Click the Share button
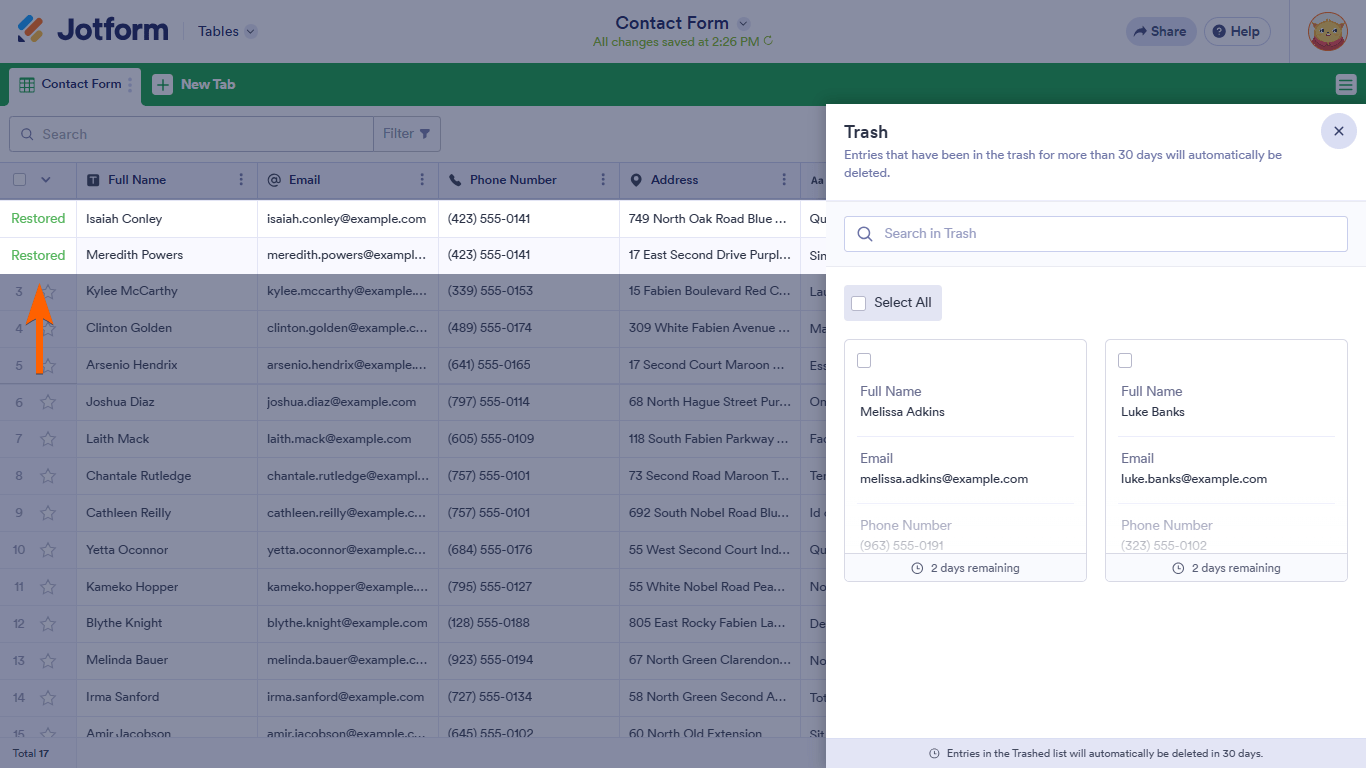The image size is (1366, 768). tap(1160, 31)
